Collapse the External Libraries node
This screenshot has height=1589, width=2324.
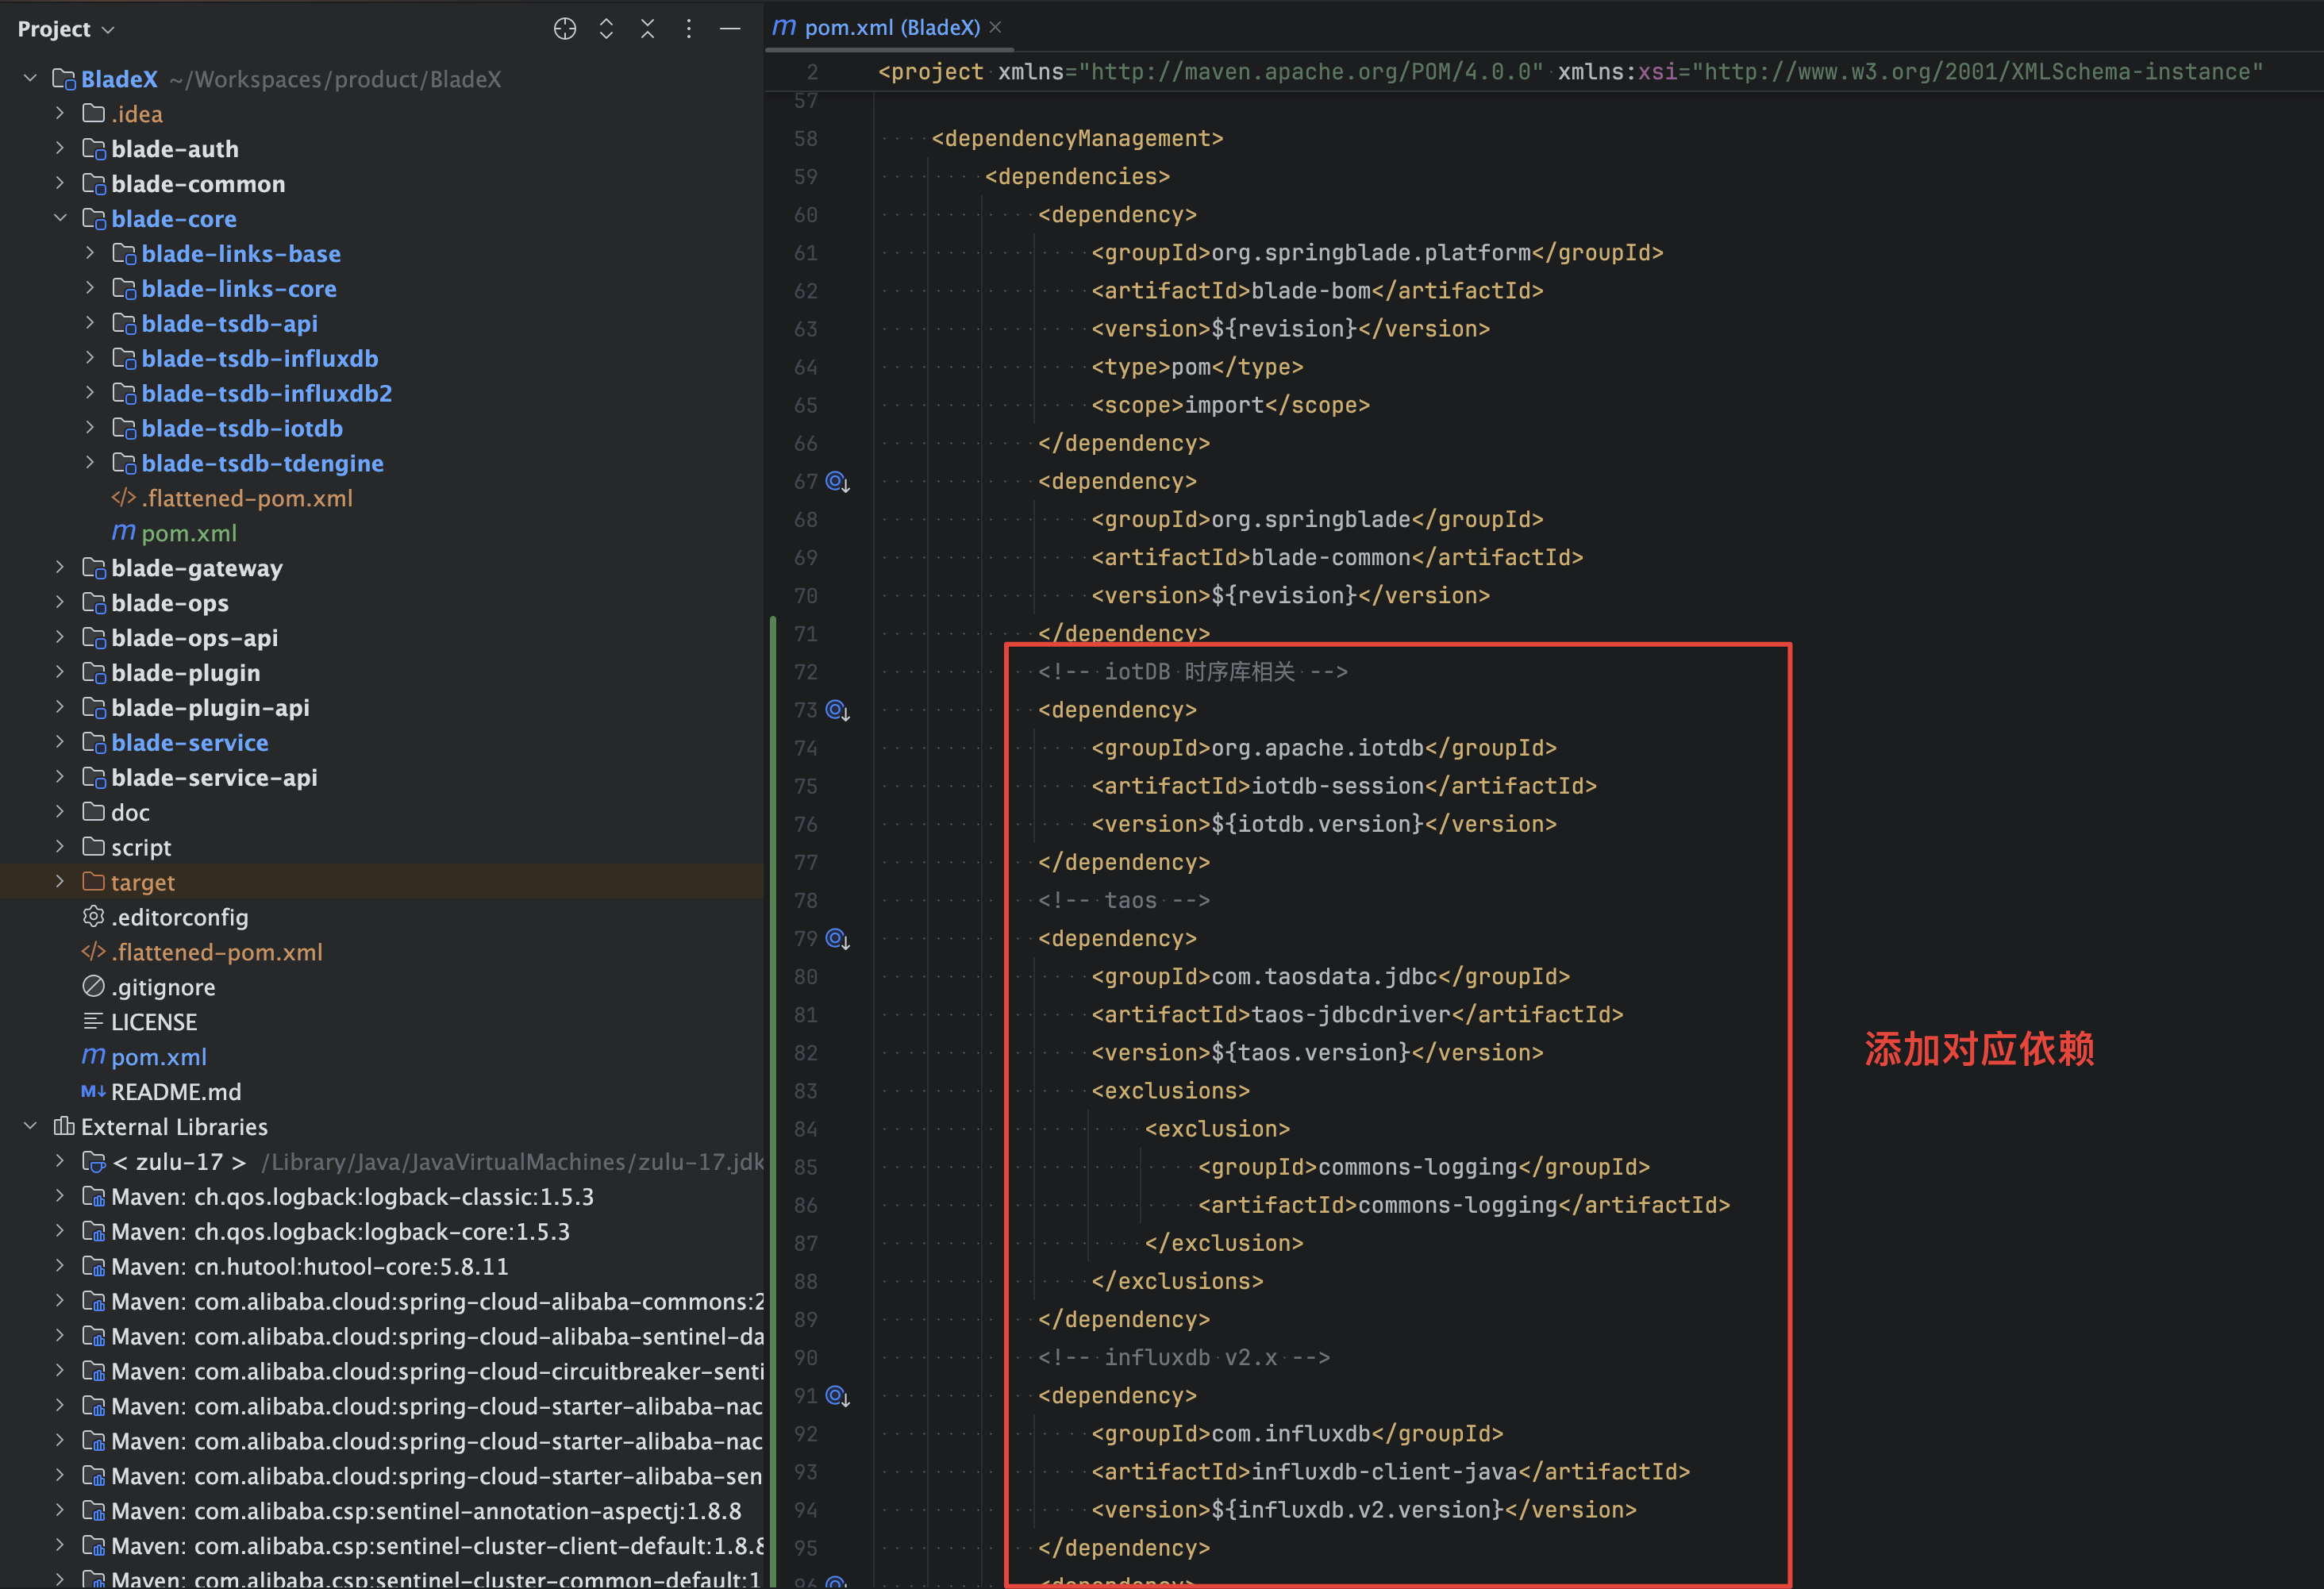[30, 1126]
